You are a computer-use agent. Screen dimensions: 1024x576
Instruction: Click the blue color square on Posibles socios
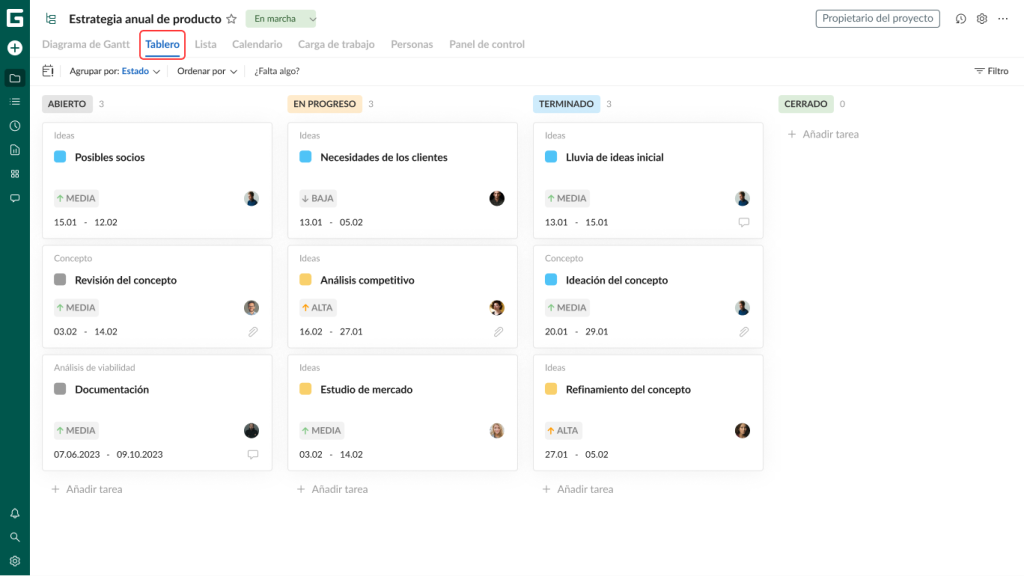coord(60,157)
